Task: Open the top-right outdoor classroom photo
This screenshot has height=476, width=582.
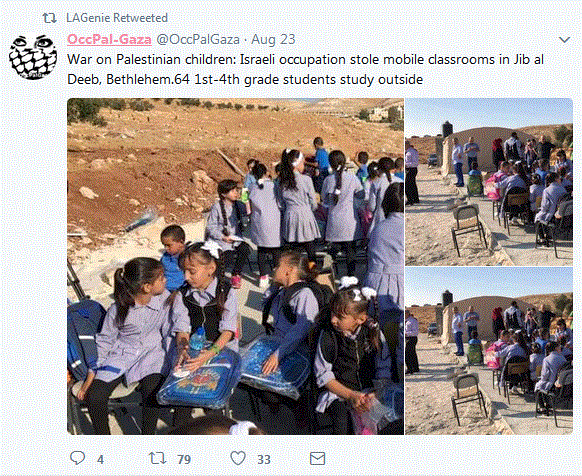Action: tap(489, 182)
